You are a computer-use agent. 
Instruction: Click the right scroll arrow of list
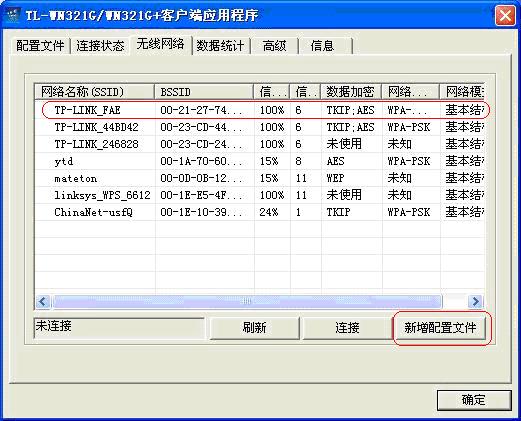475,302
